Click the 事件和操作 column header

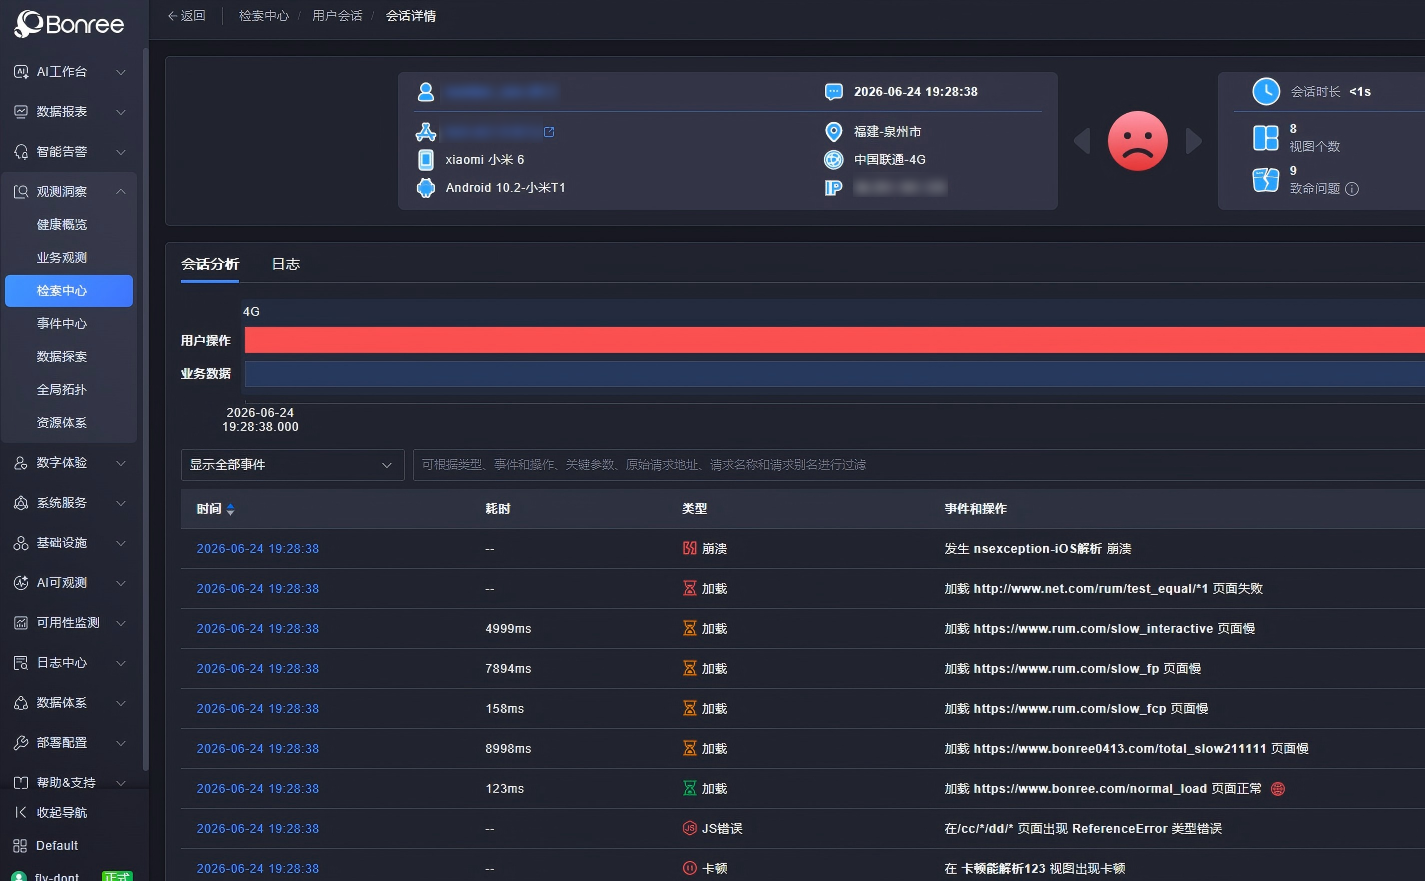click(975, 509)
